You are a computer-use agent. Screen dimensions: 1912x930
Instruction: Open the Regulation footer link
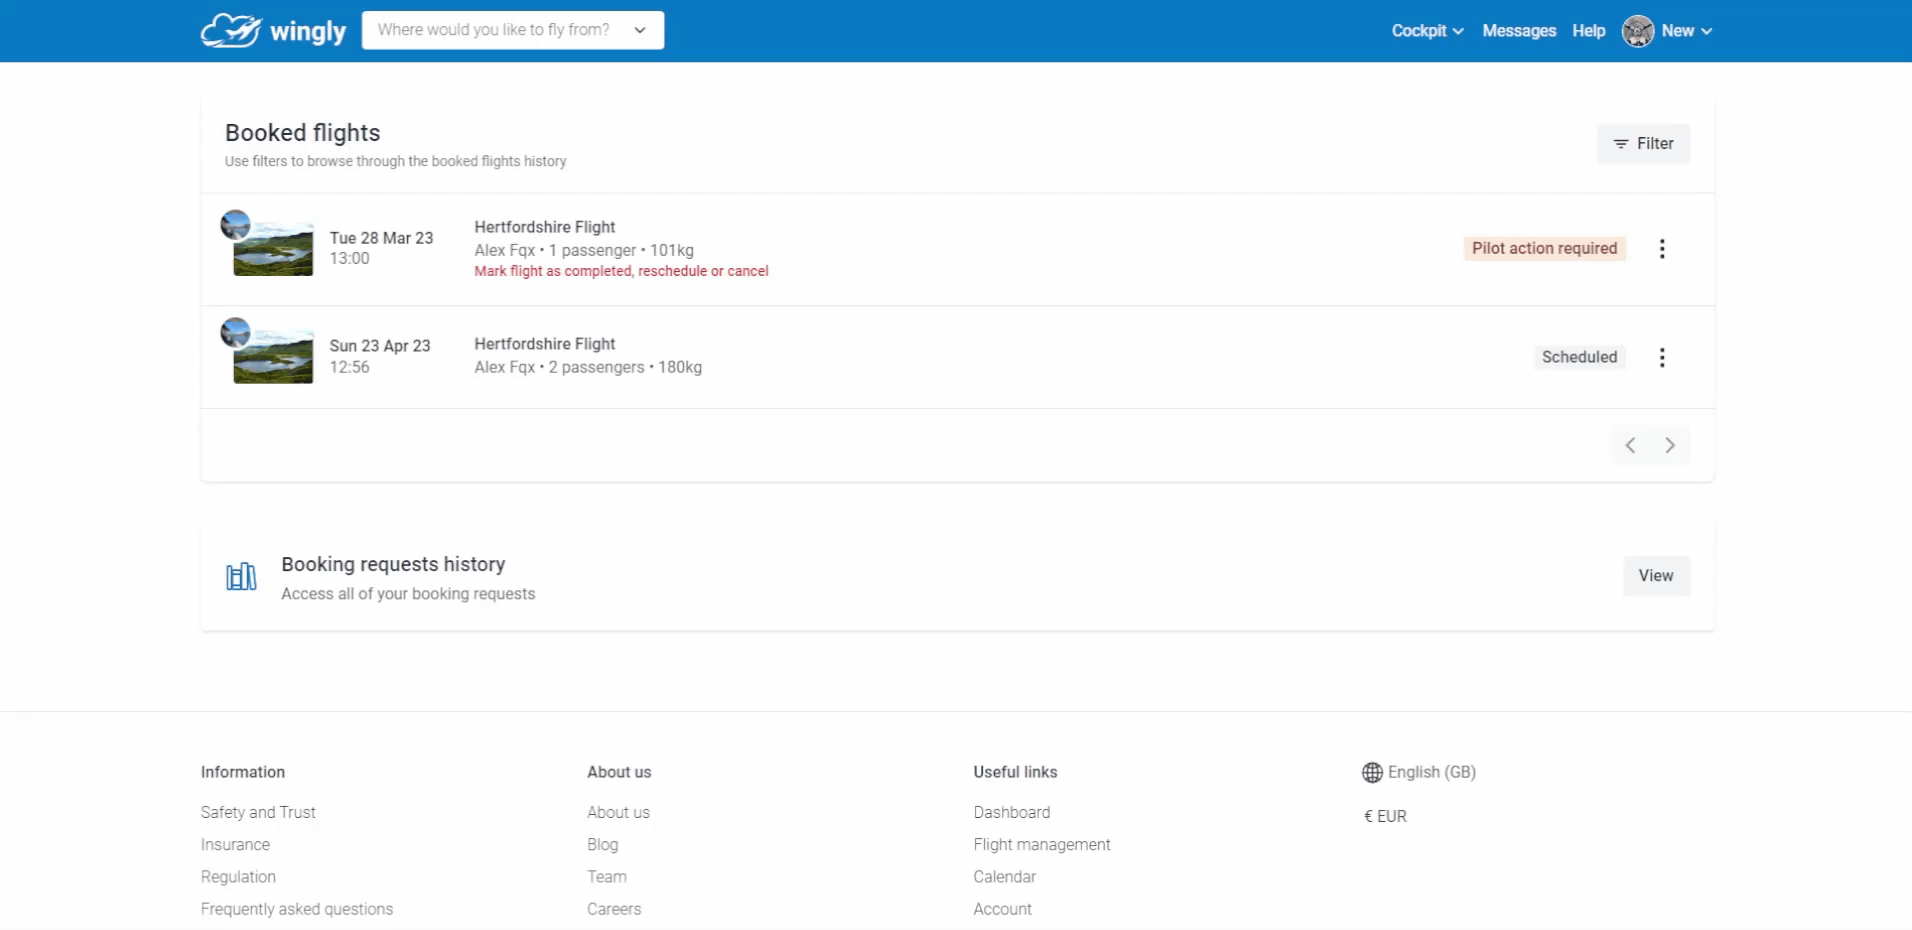pyautogui.click(x=238, y=876)
